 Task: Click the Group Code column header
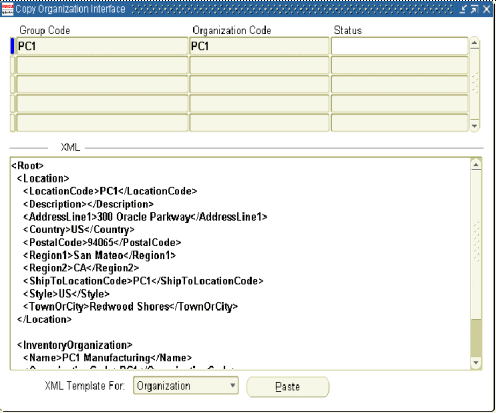coord(45,30)
